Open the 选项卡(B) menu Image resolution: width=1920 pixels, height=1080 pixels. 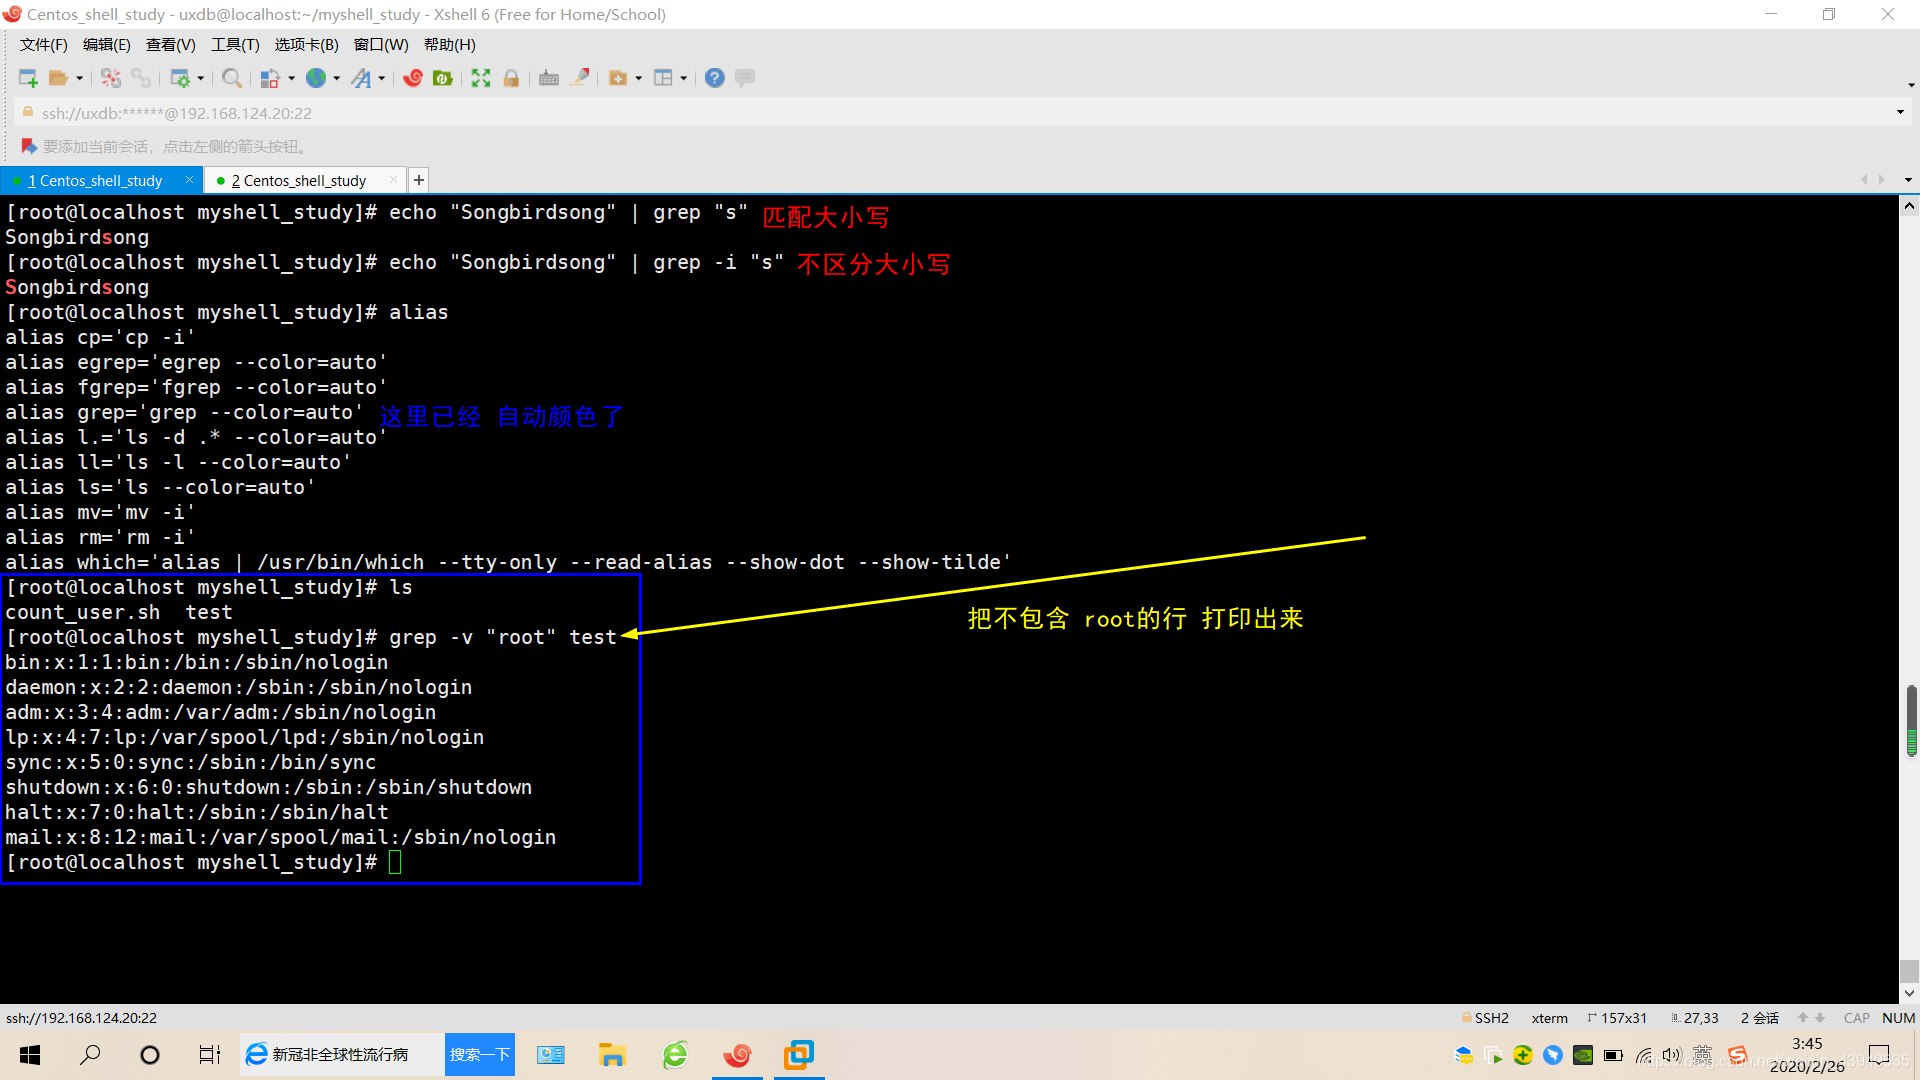[x=307, y=45]
